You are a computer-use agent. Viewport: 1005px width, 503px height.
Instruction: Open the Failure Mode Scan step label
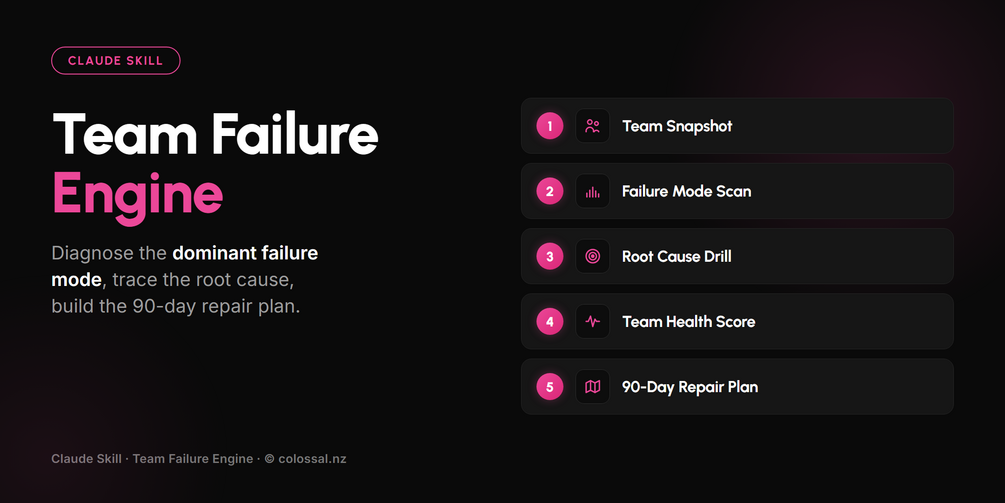click(686, 191)
